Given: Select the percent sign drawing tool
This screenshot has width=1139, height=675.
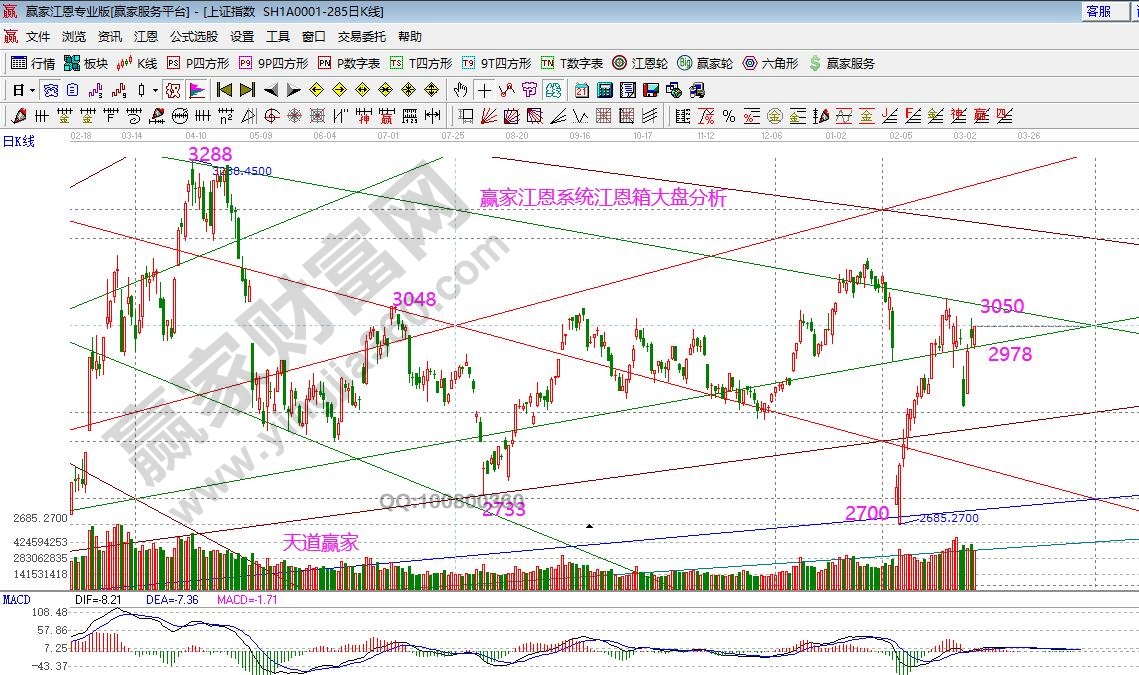Looking at the screenshot, I should point(728,116).
